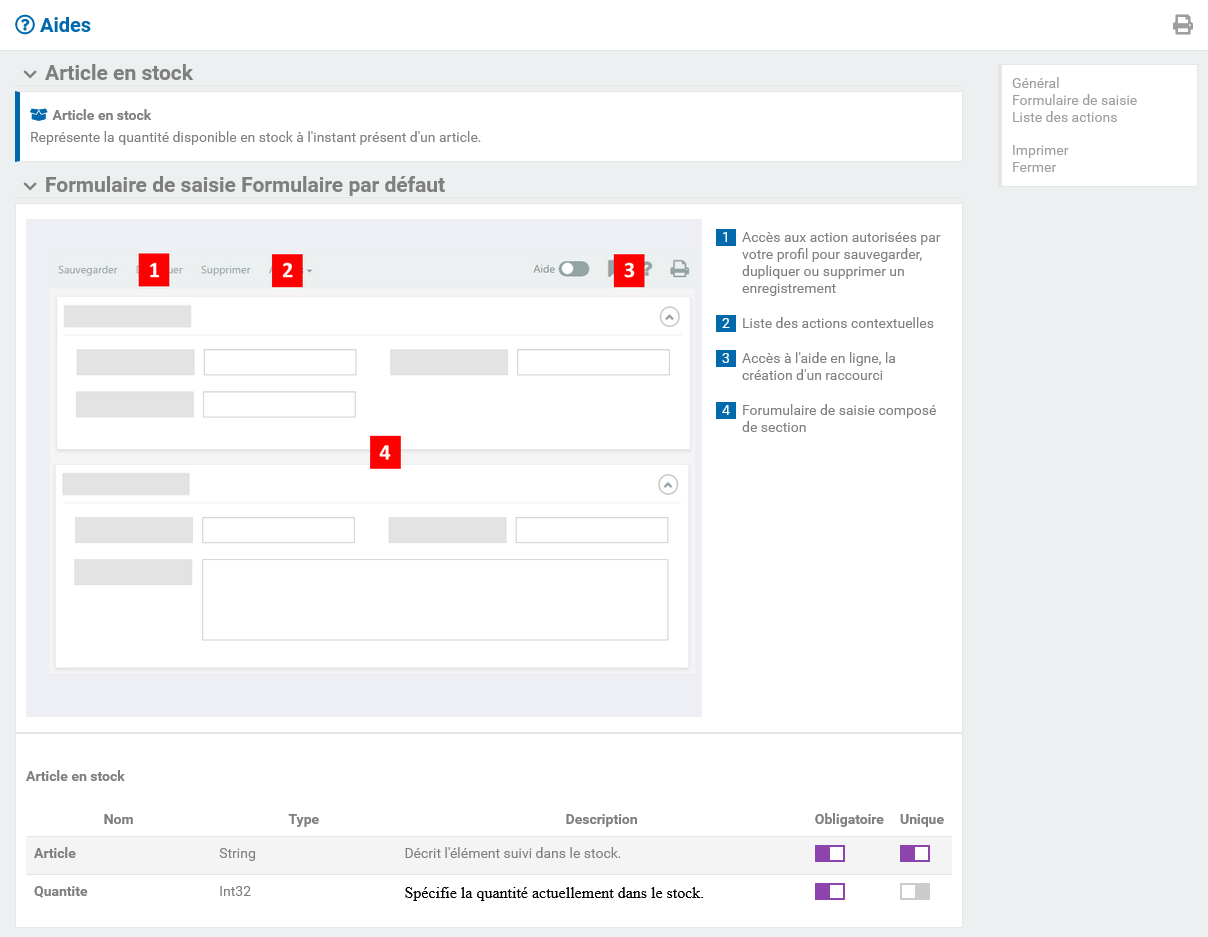Click the Fermer link in side panel
This screenshot has width=1208, height=937.
pyautogui.click(x=1034, y=167)
